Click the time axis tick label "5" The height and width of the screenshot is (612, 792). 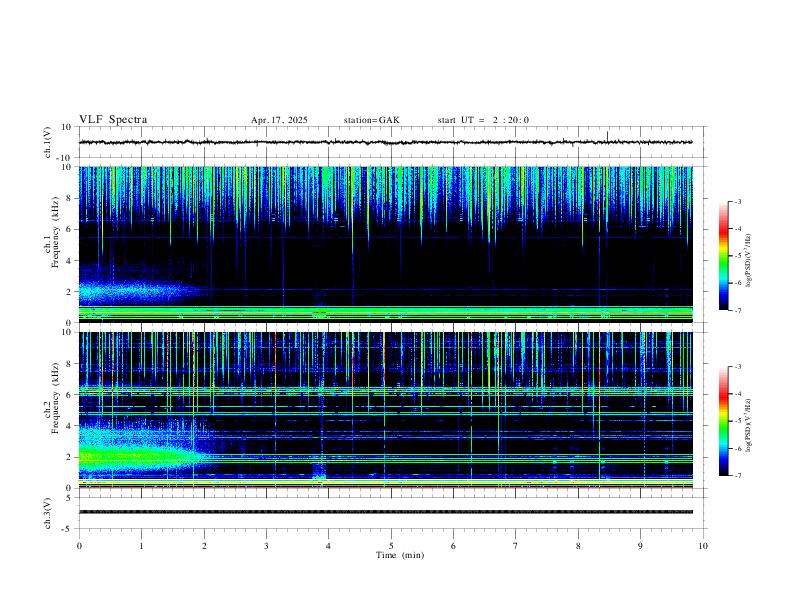[391, 546]
